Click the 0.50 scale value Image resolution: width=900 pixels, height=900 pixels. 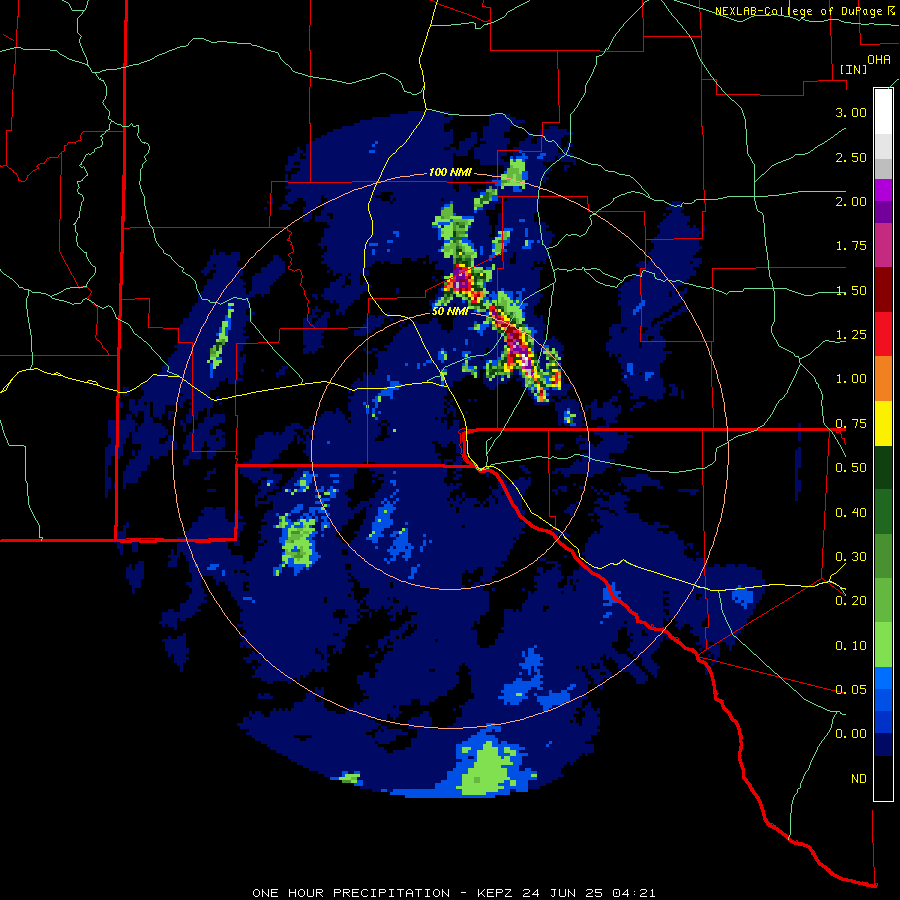(851, 468)
